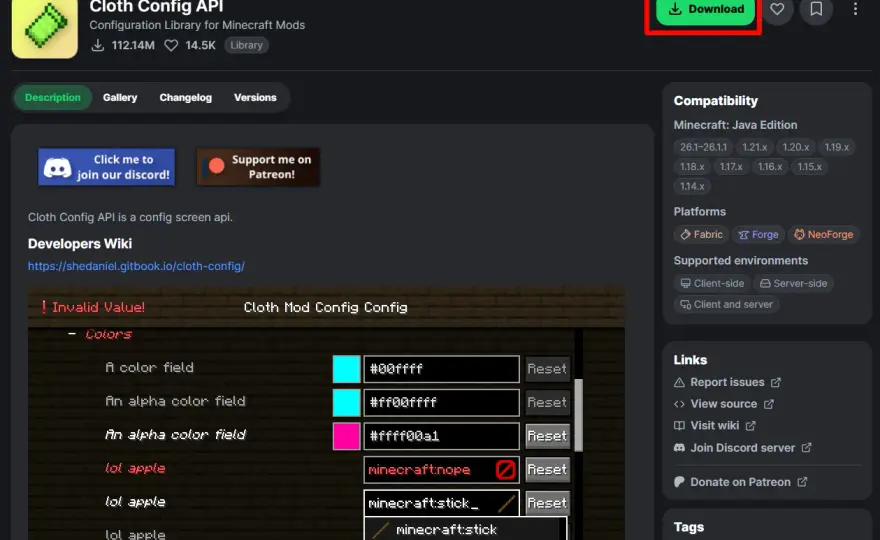880x540 pixels.
Task: Click the minecraft:nope input field
Action: click(x=442, y=470)
